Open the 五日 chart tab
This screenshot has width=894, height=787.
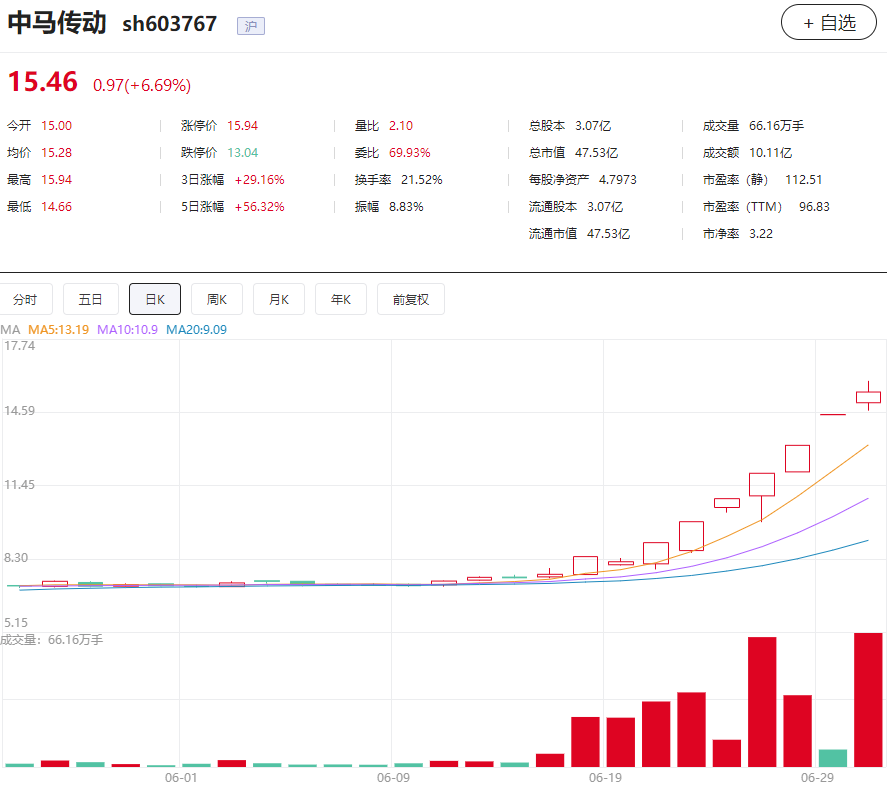[x=91, y=299]
